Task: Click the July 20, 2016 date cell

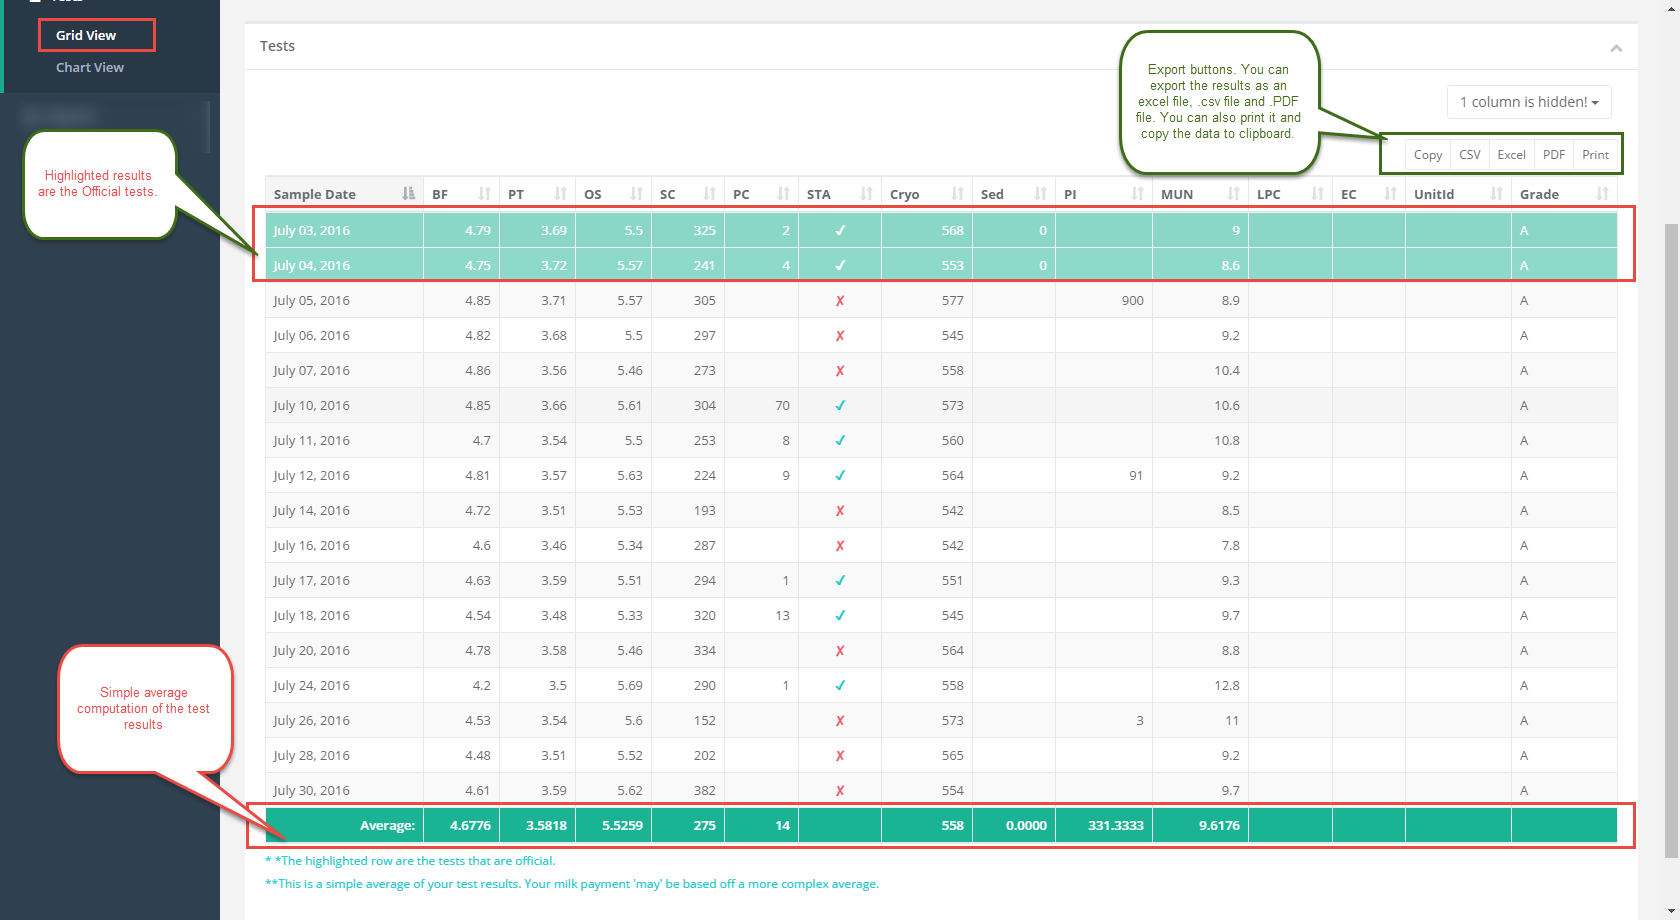Action: [x=344, y=650]
